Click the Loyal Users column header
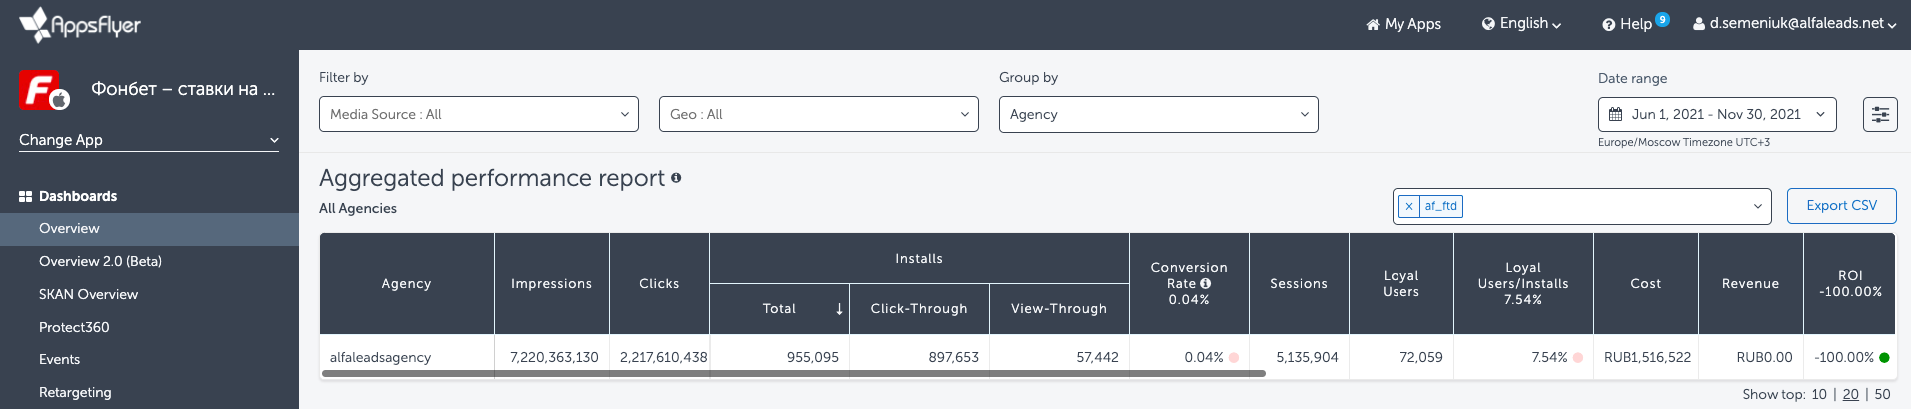 [1401, 284]
